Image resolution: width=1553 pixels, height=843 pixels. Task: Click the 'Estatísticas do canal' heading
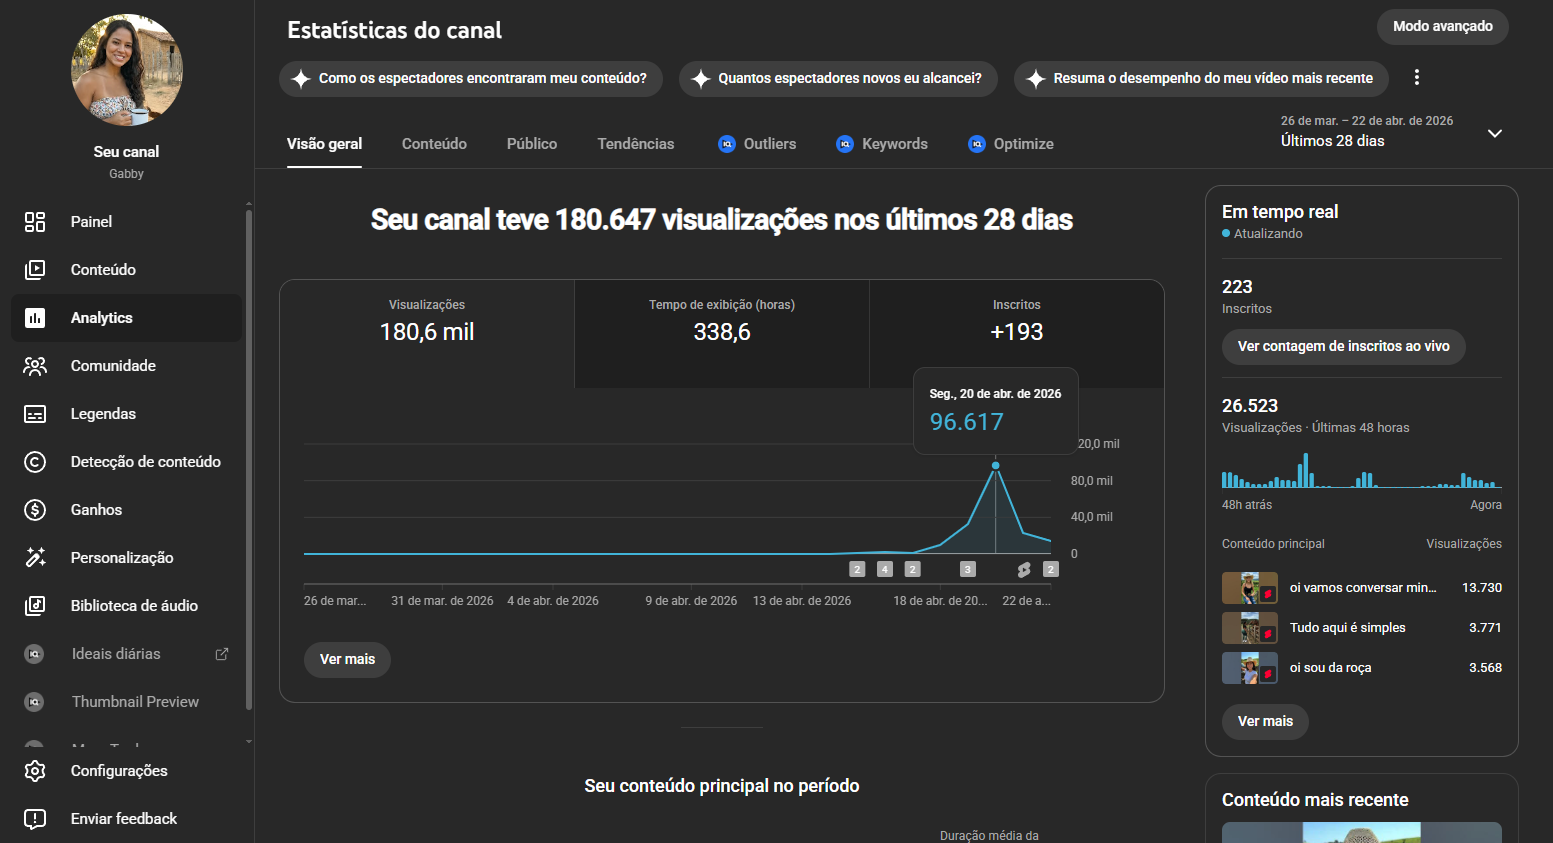pyautogui.click(x=395, y=30)
